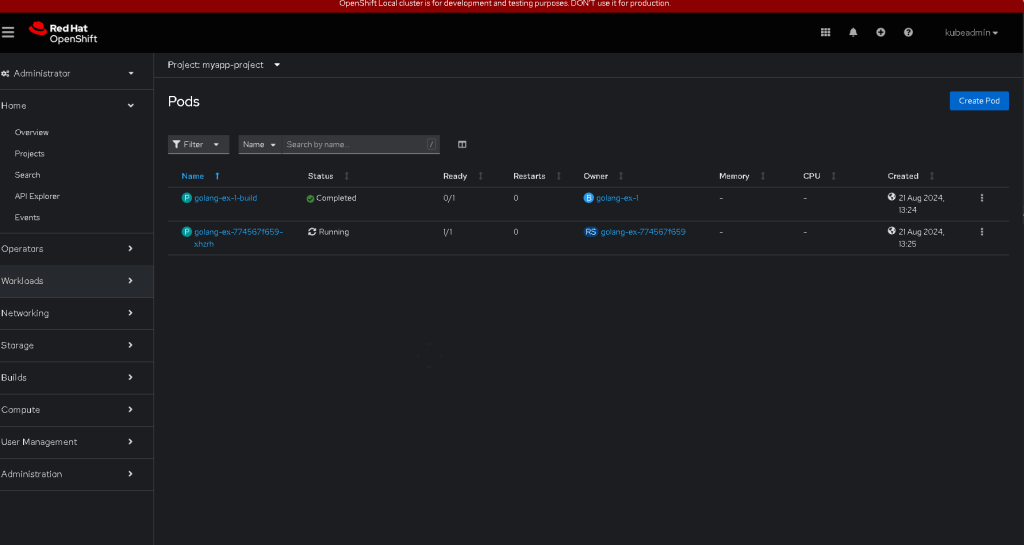Sort by the Memory column
This screenshot has width=1024, height=545.
(741, 176)
